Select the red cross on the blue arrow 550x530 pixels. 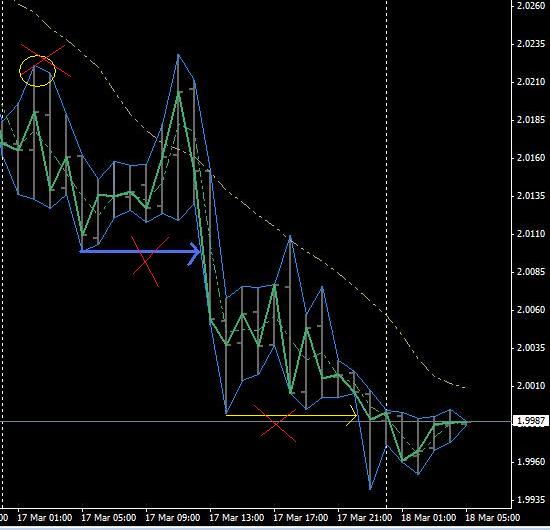click(x=149, y=260)
